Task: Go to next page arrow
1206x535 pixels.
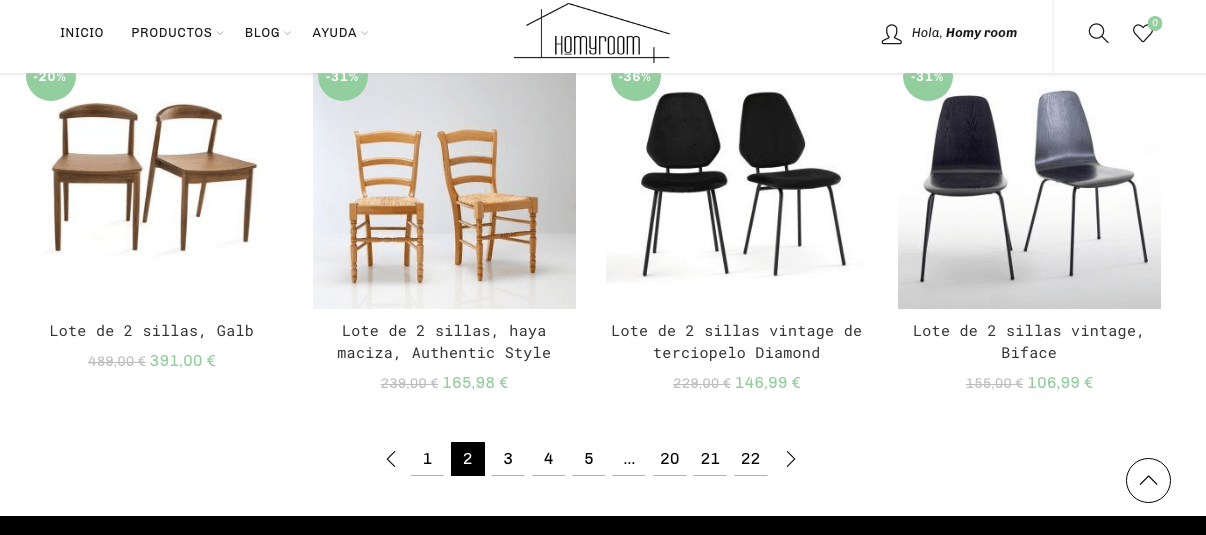Action: point(791,459)
